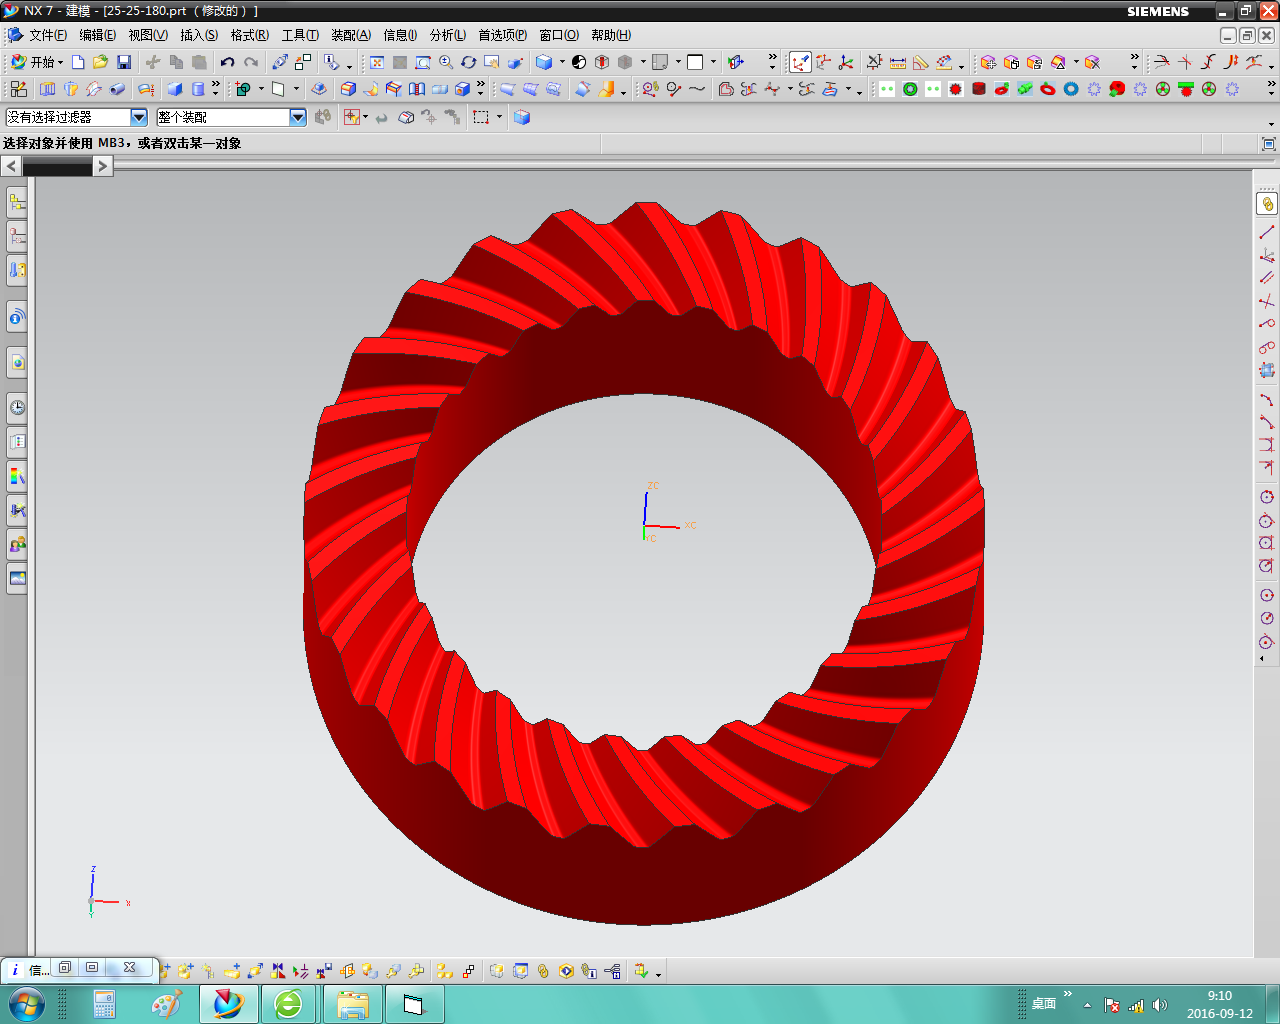The height and width of the screenshot is (1024, 1280).
Task: Click the left arrow tab scroll button
Action: 11,166
